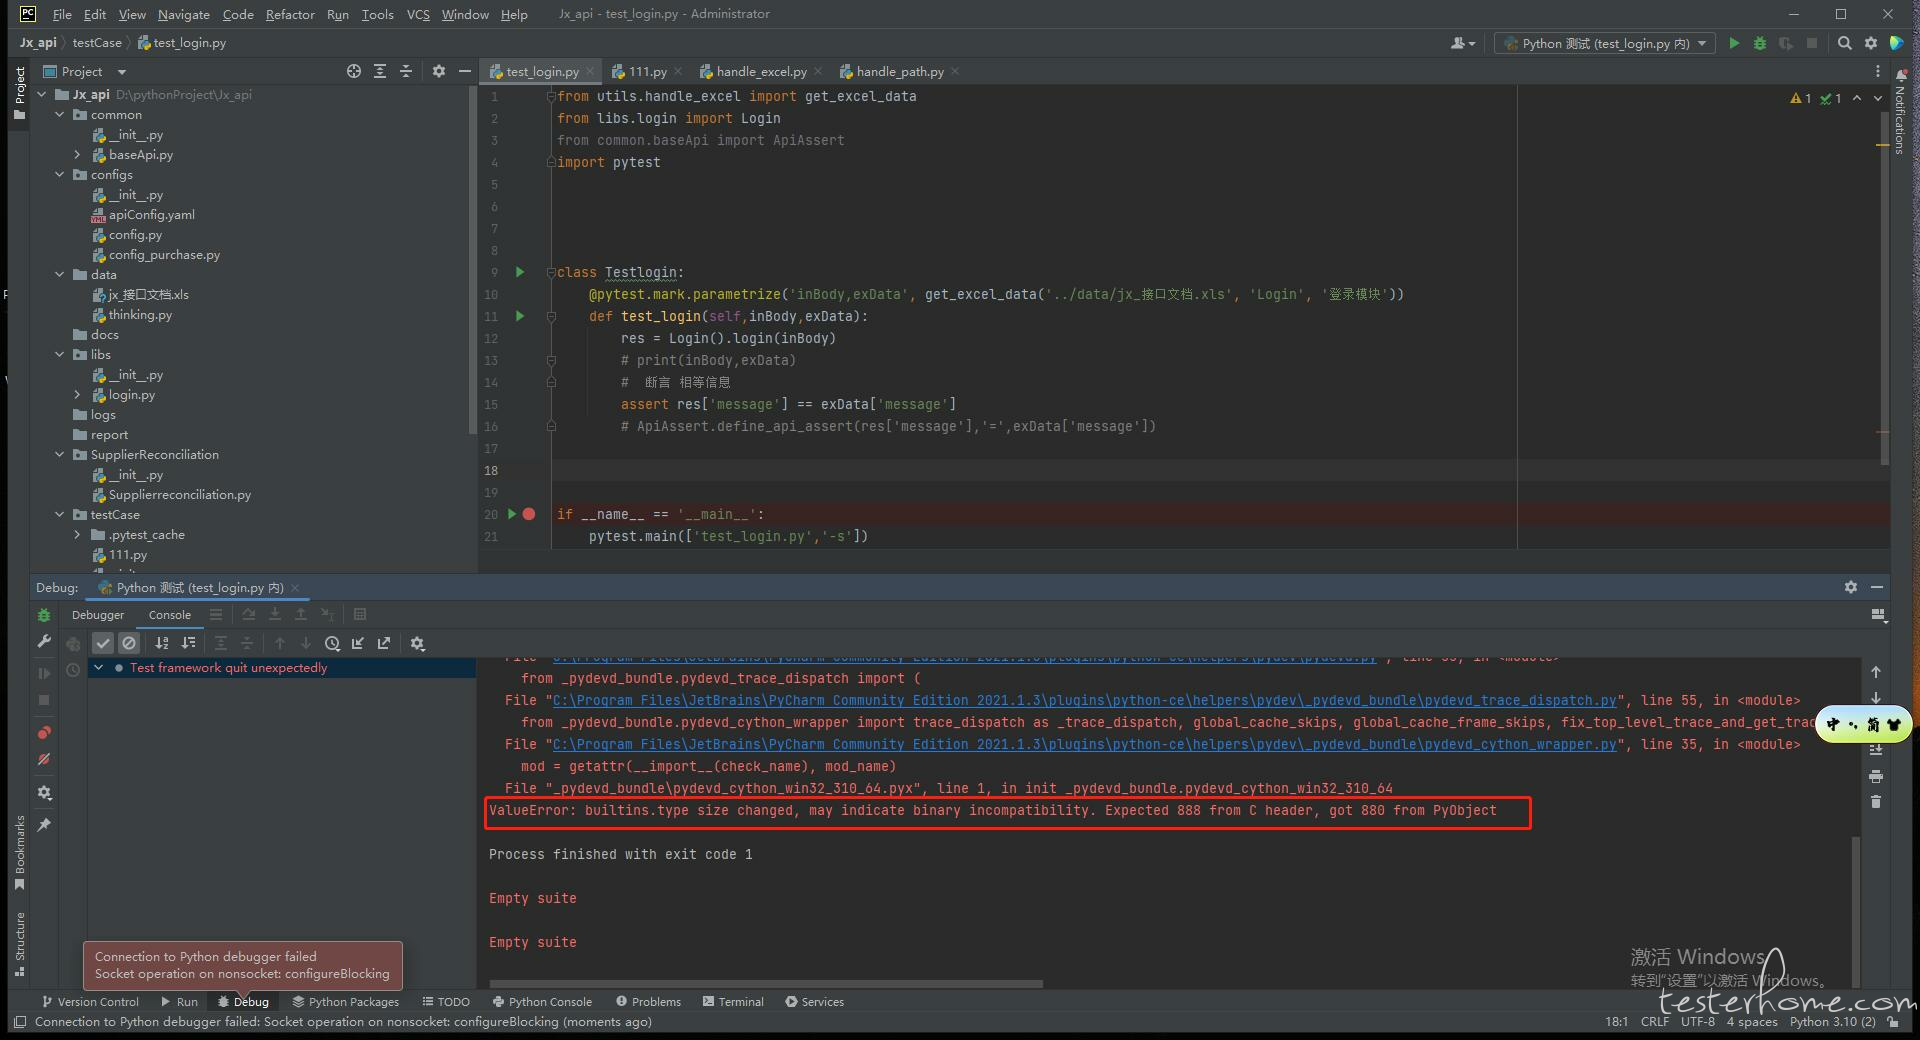Toggle Mute Breakpoints in Debug sidebar
Viewport: 1920px width, 1040px height.
pos(44,759)
